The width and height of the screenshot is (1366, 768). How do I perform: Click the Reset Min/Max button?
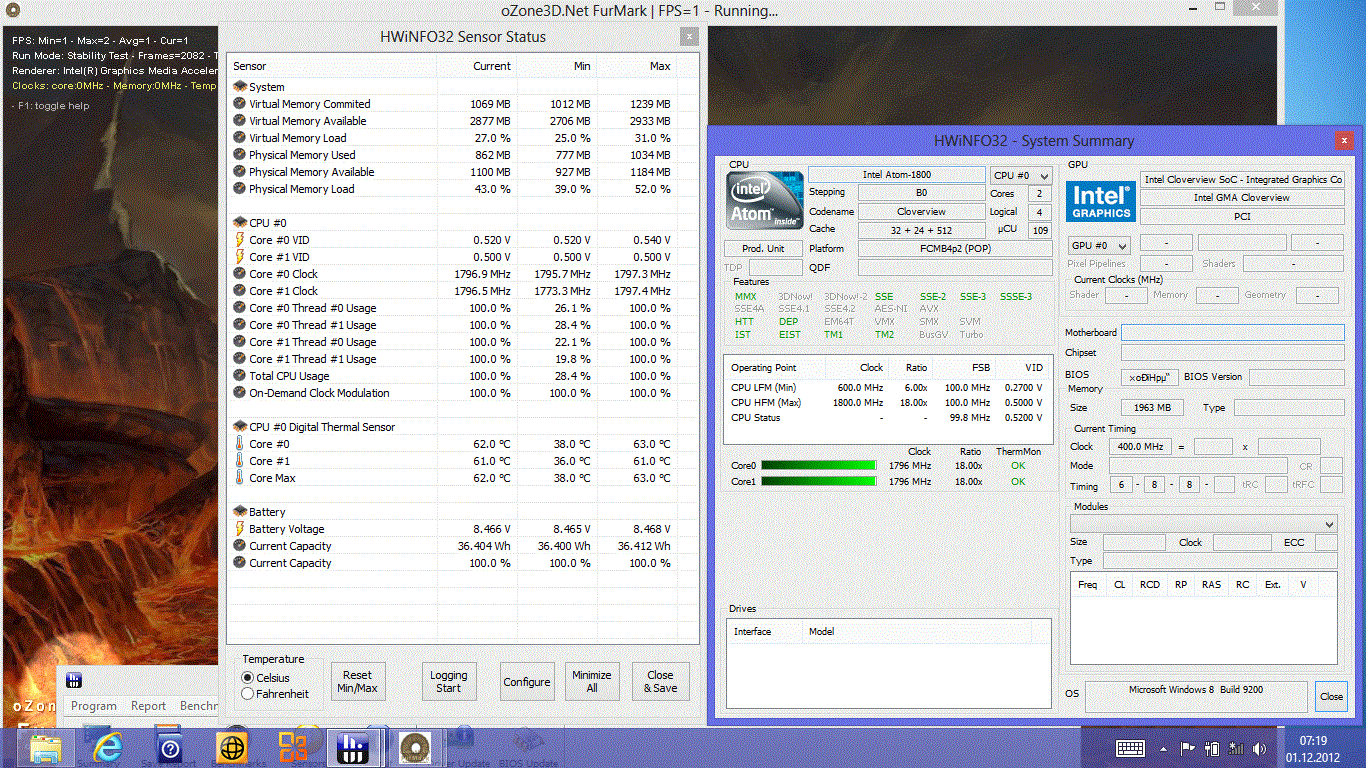coord(358,681)
